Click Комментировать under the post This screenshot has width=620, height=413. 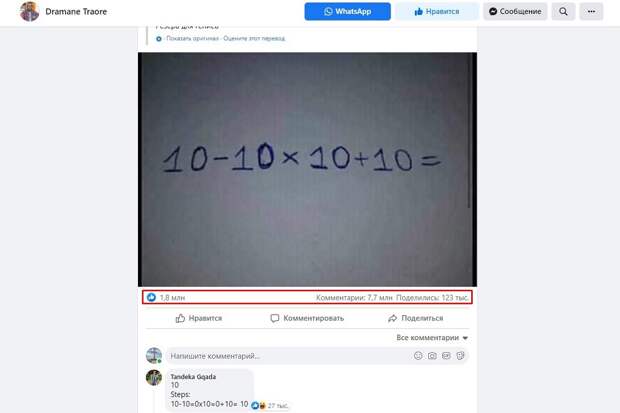[307, 318]
